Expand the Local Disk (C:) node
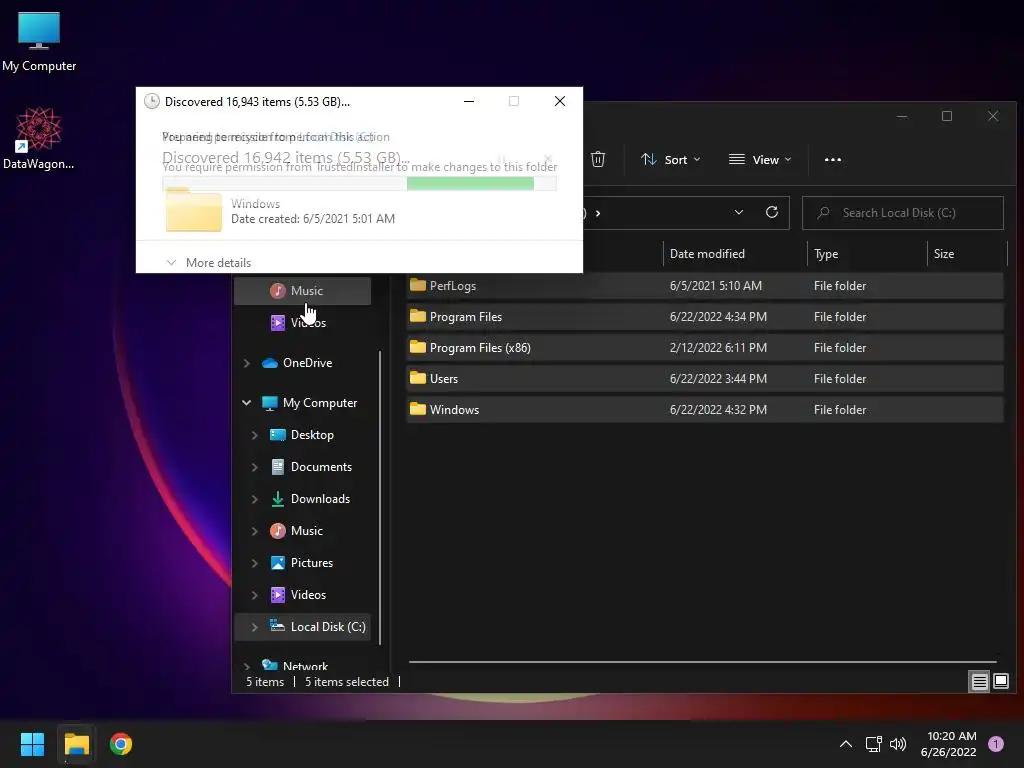 click(255, 627)
